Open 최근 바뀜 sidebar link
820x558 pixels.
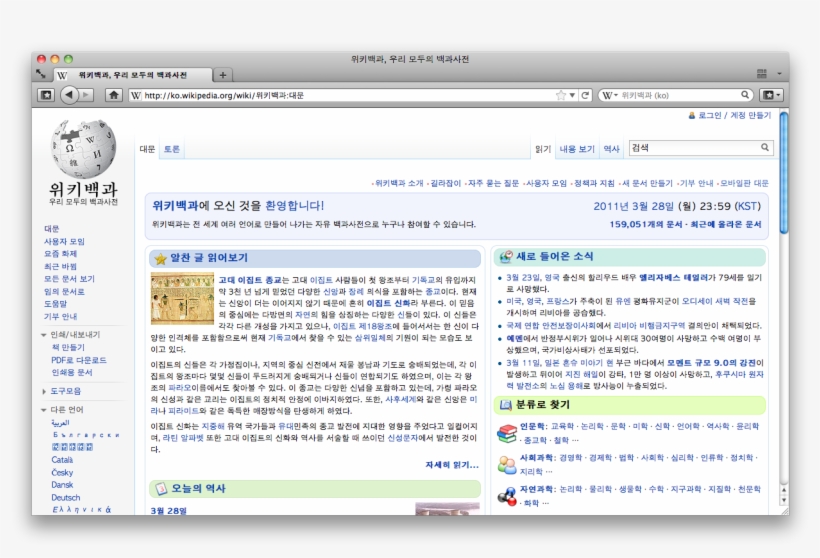pos(60,266)
